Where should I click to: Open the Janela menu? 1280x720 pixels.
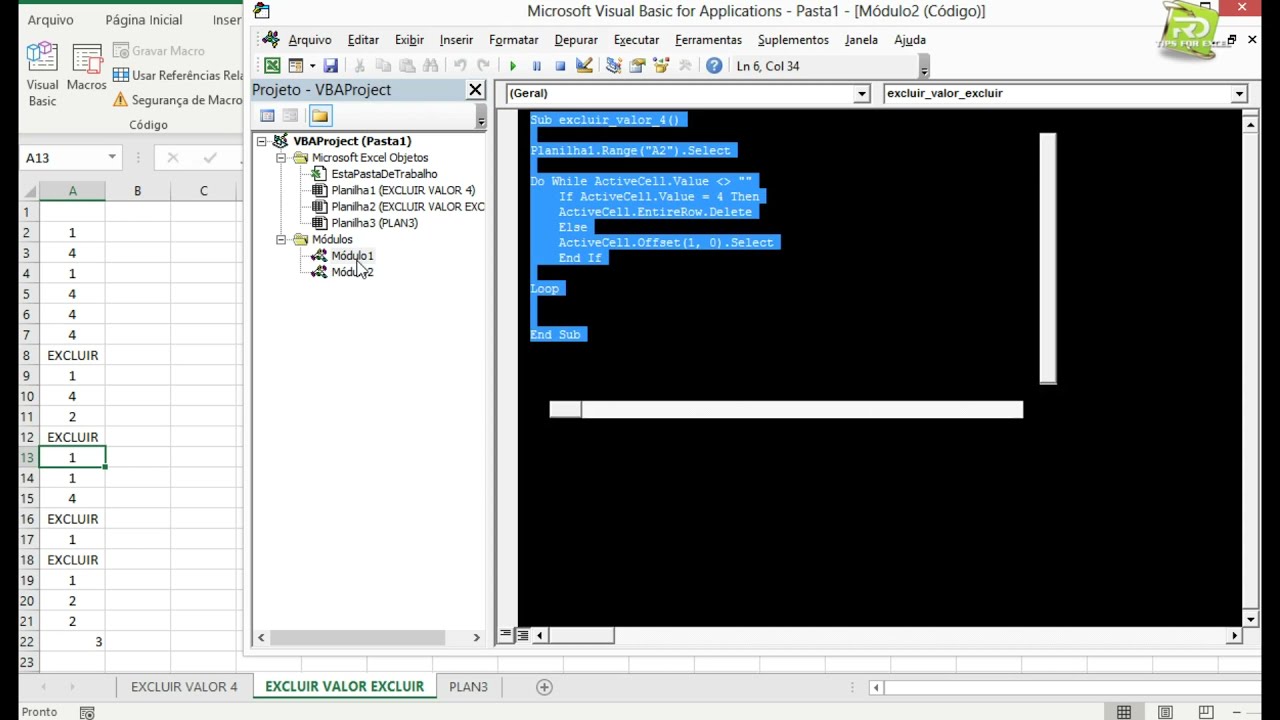click(861, 40)
